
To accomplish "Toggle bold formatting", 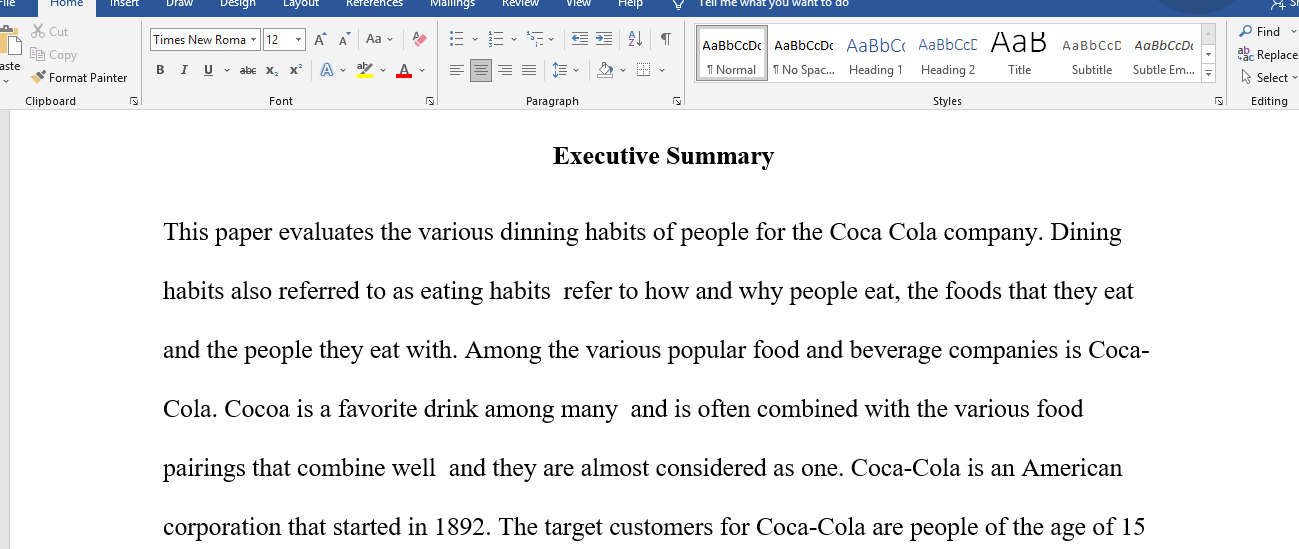I will click(160, 70).
